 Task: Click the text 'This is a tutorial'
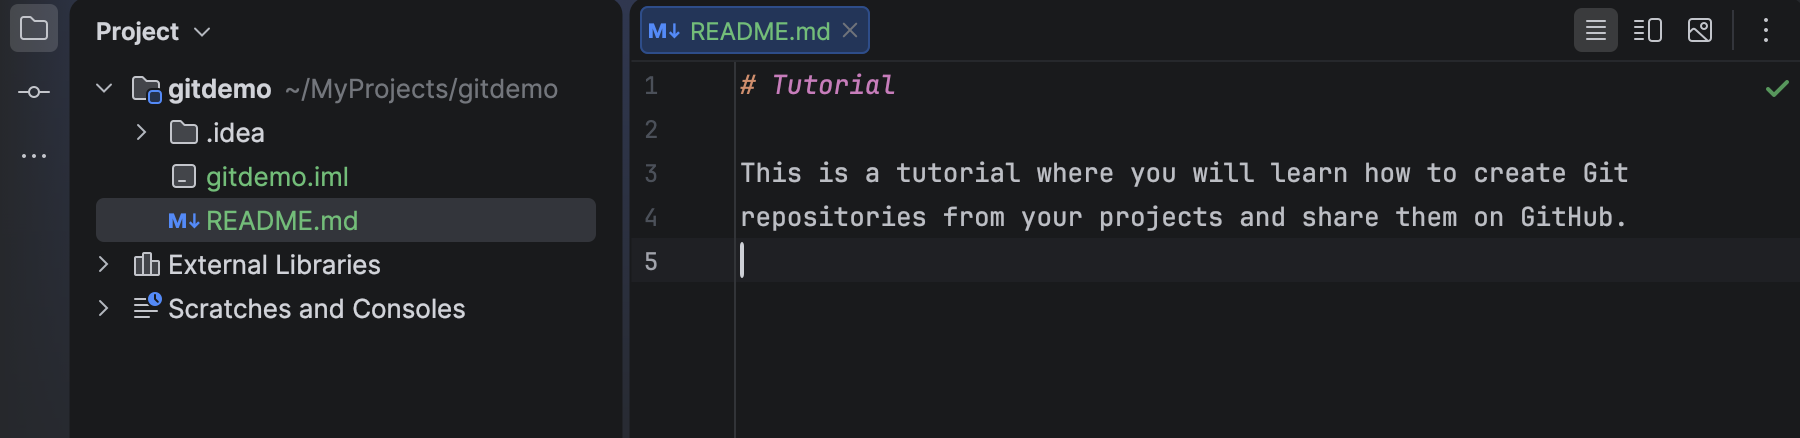880,173
